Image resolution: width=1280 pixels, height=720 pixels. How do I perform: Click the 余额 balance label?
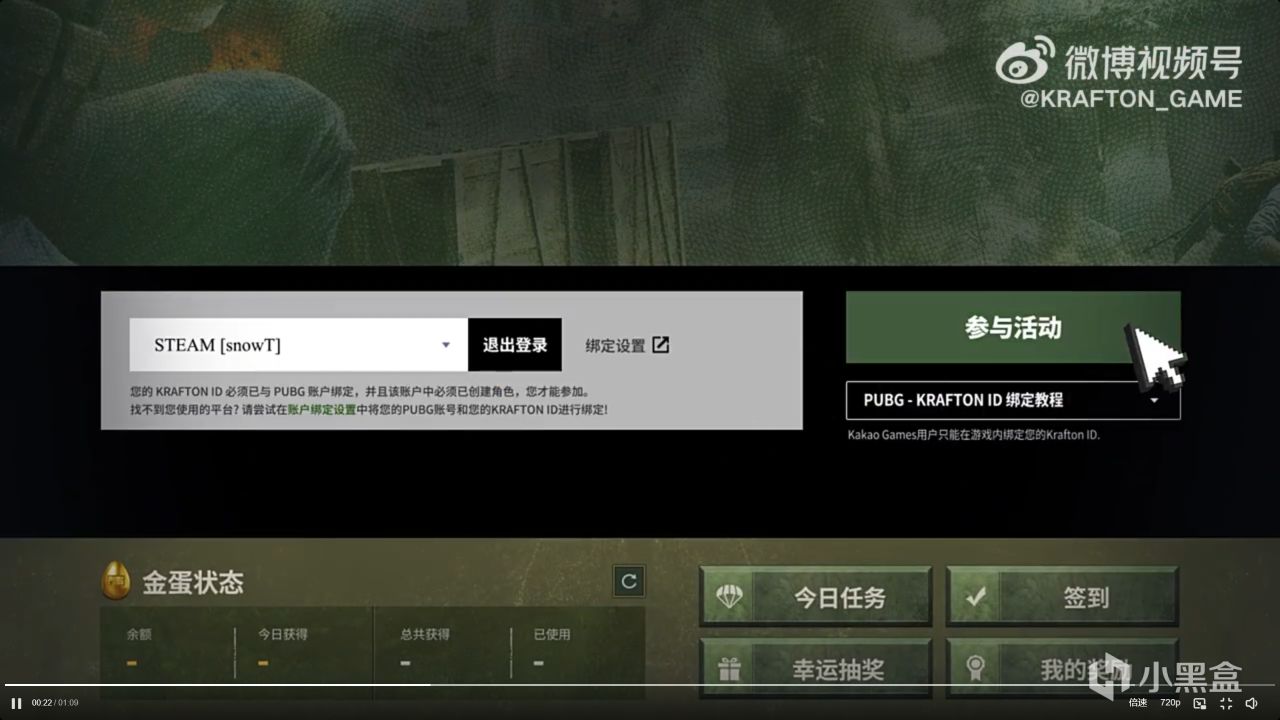138,634
